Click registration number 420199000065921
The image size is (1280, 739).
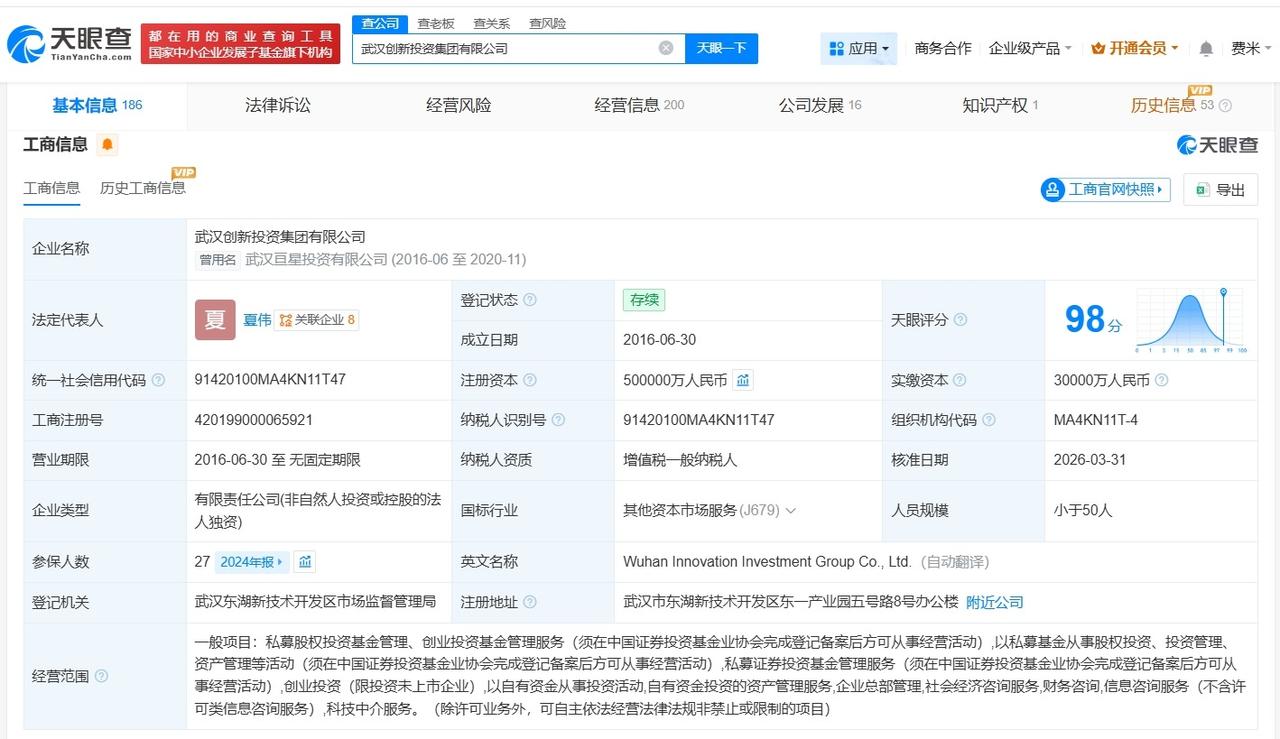point(254,420)
